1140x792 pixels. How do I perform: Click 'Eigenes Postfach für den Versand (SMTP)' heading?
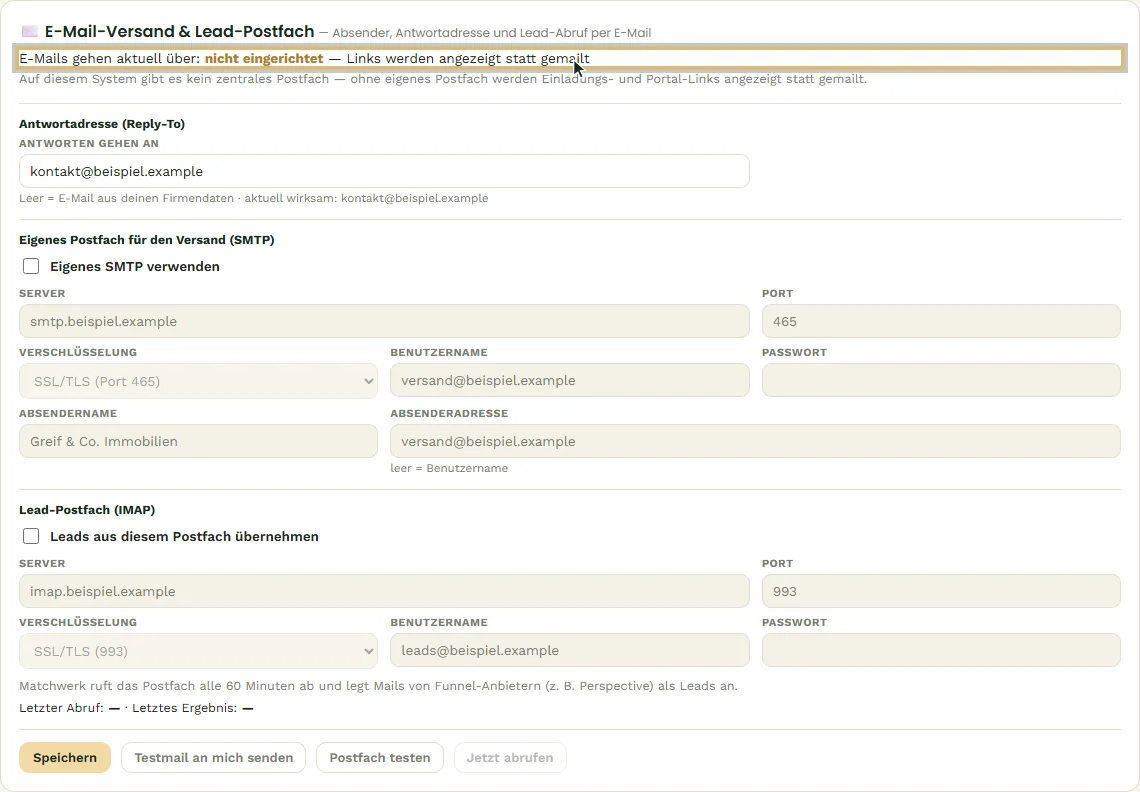pyautogui.click(x=147, y=240)
